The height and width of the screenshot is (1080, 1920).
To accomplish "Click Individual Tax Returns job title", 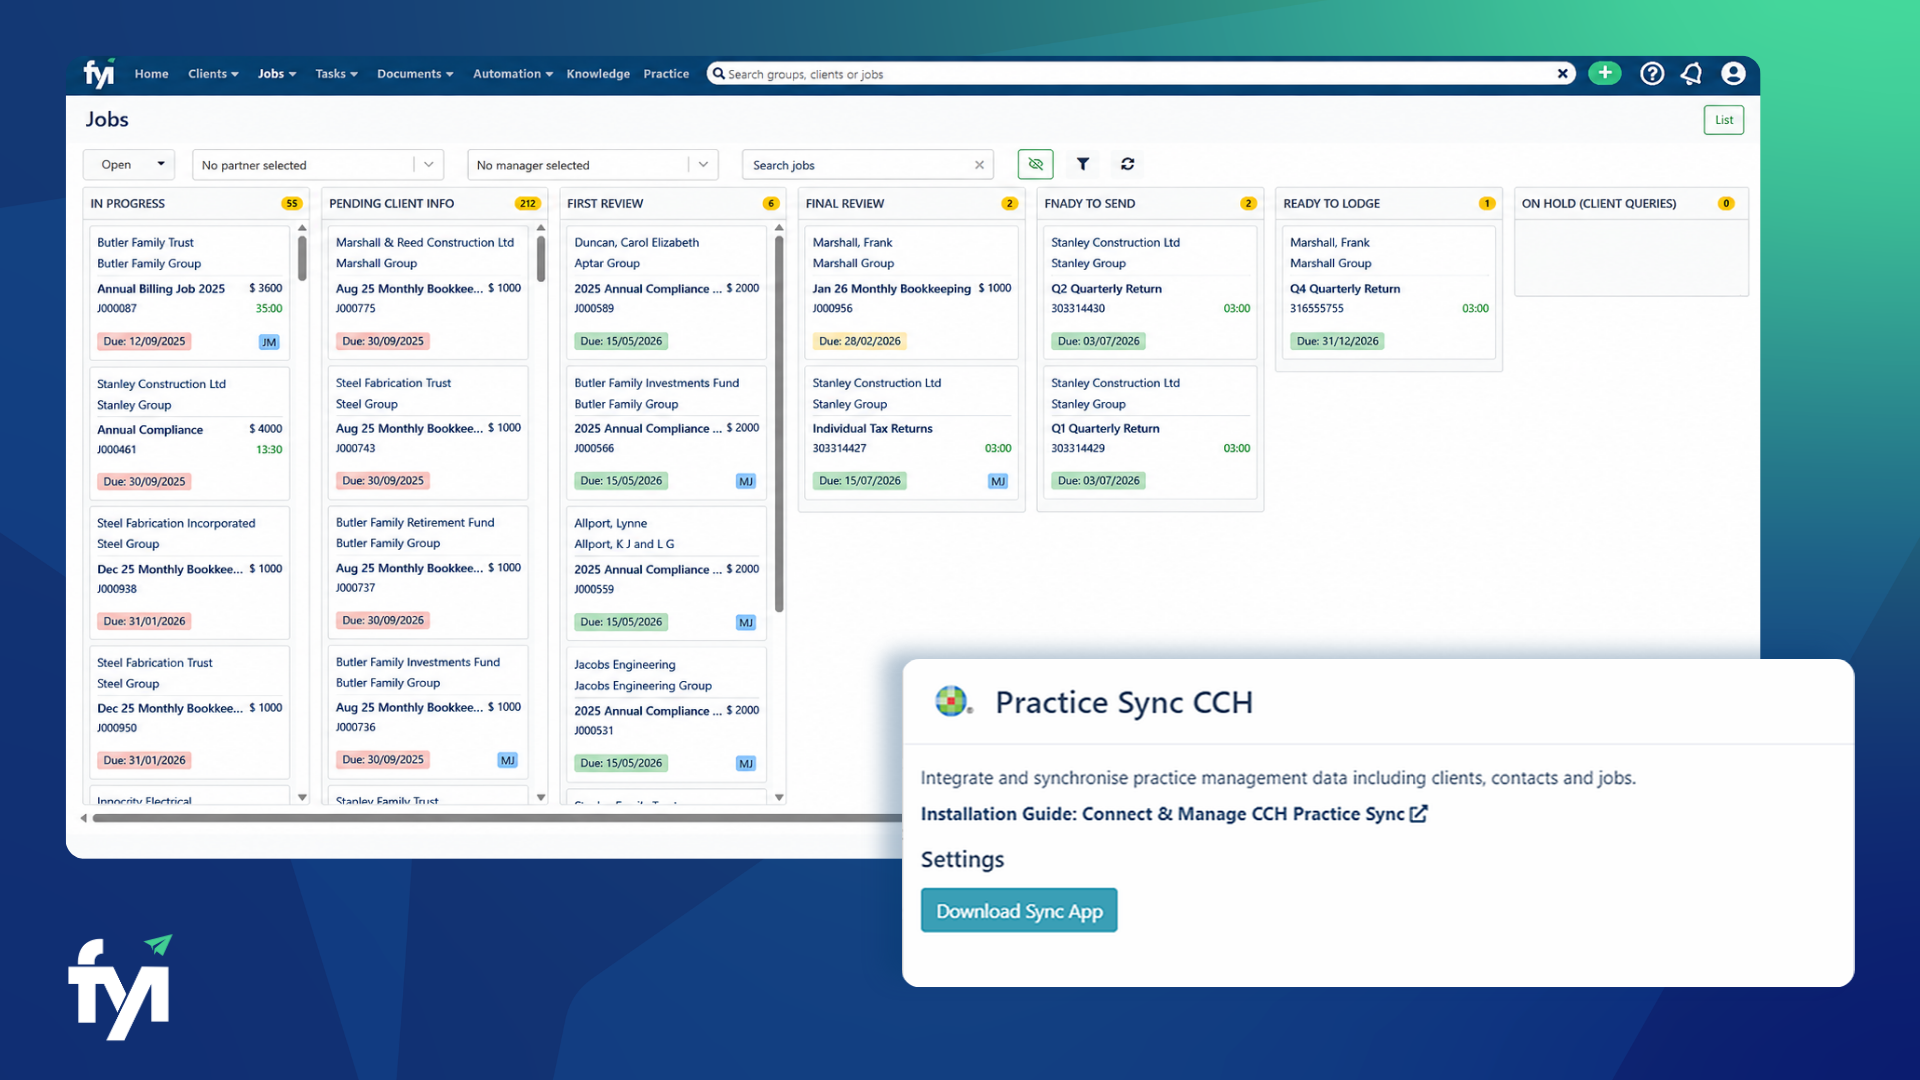I will coord(872,429).
